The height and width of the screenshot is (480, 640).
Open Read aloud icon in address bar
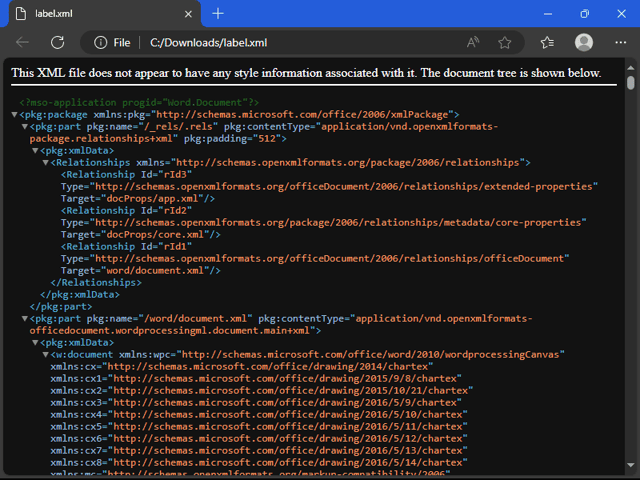tap(473, 42)
